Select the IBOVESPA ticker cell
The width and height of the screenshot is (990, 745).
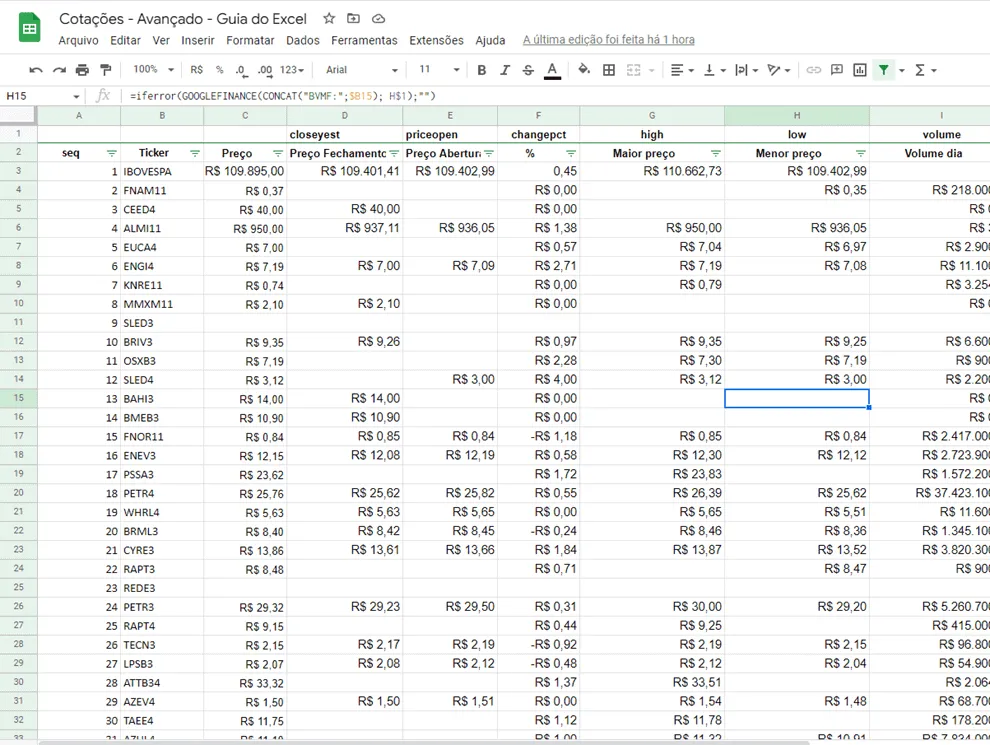click(162, 172)
